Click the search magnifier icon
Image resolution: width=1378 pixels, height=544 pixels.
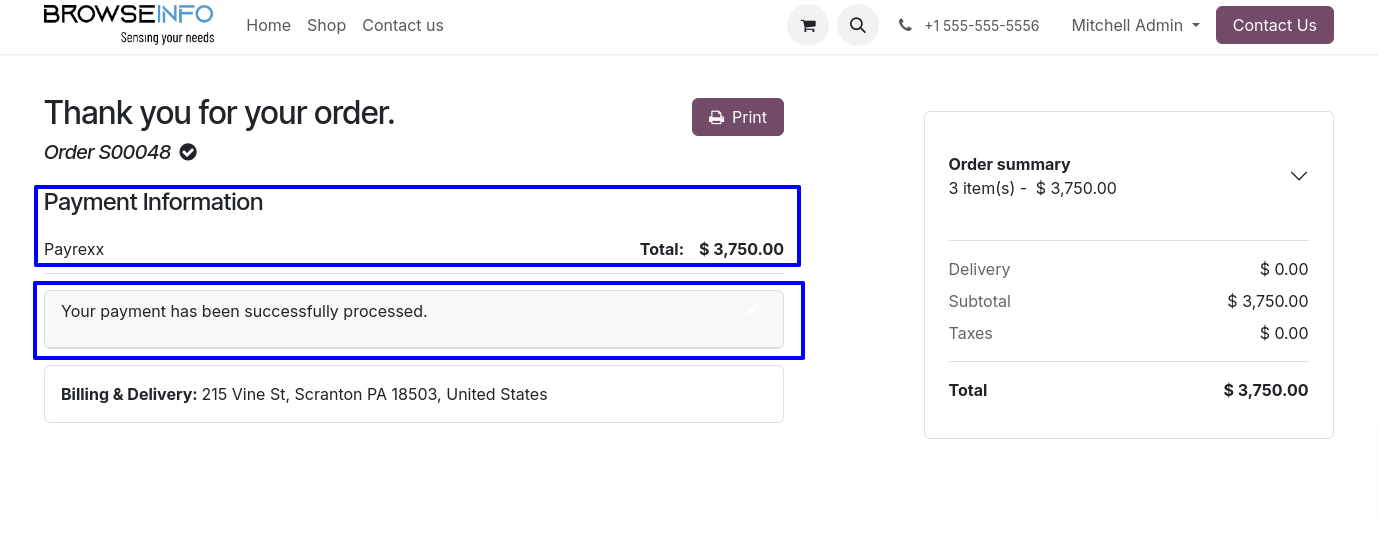[x=858, y=26]
